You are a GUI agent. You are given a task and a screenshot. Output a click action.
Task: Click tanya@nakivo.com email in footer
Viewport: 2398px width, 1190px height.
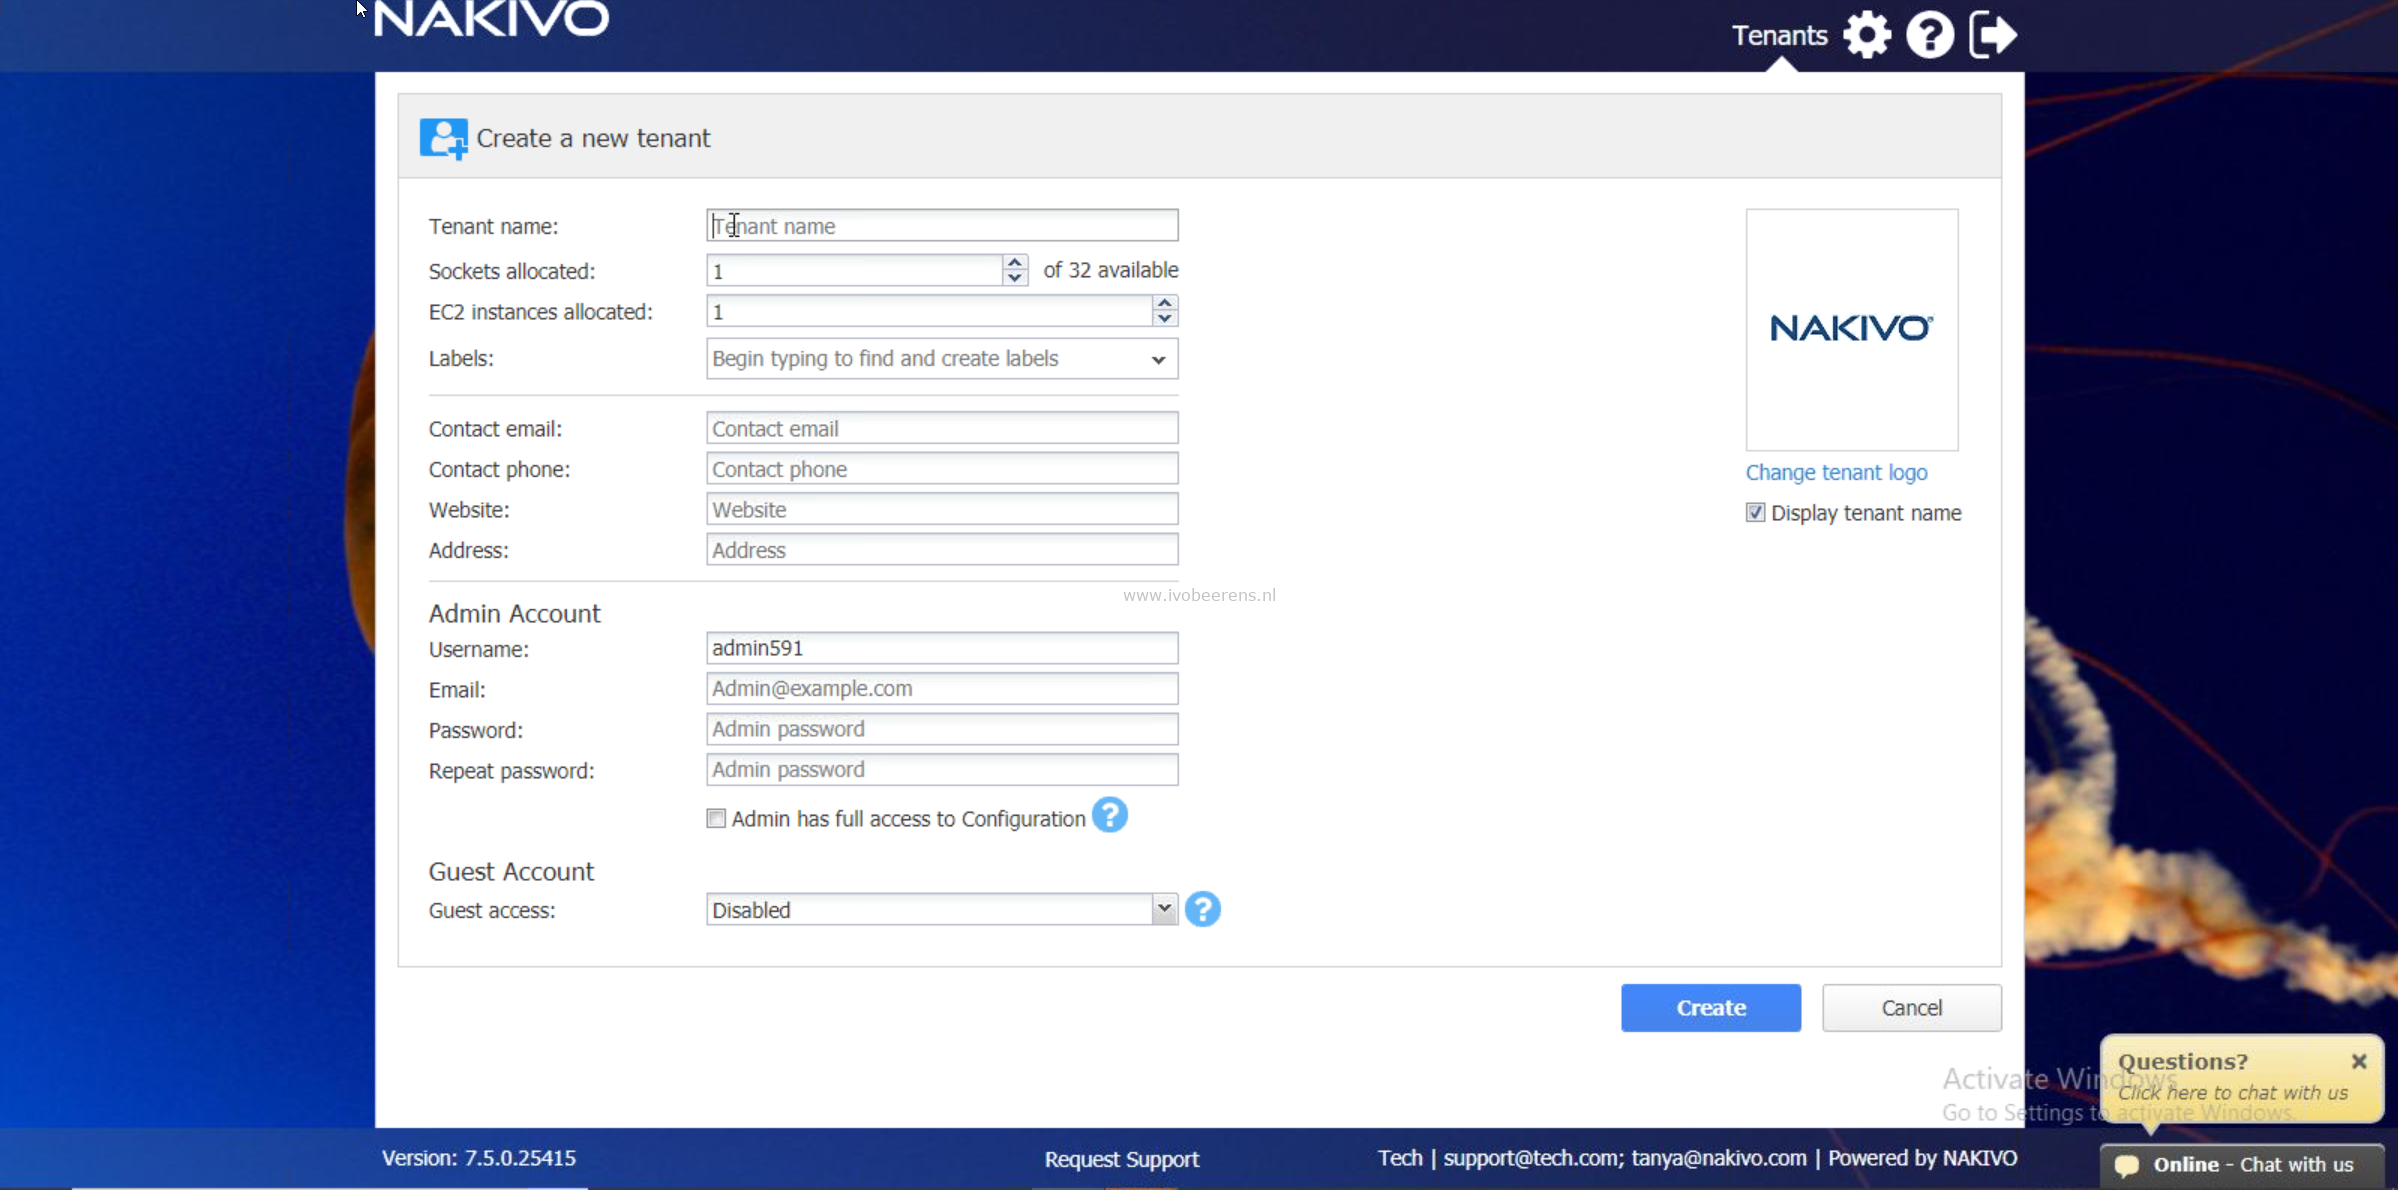coord(1719,1158)
